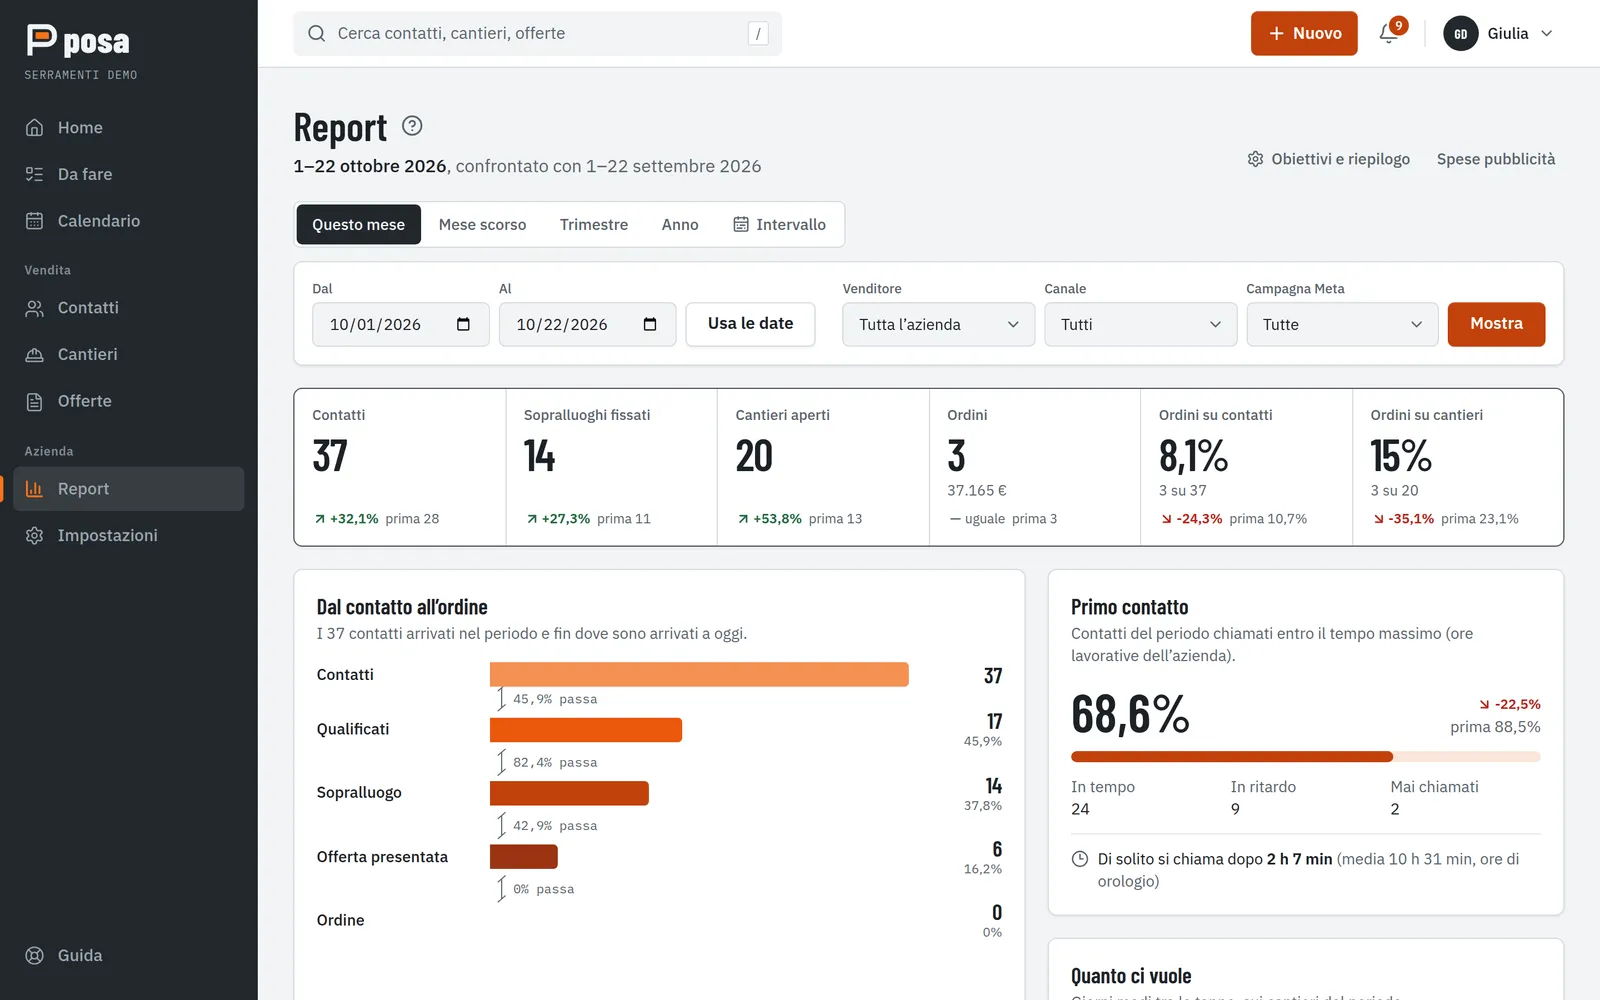Screen dimensions: 1600x1000
Task: Open Calendario in the sidebar
Action: (129, 221)
